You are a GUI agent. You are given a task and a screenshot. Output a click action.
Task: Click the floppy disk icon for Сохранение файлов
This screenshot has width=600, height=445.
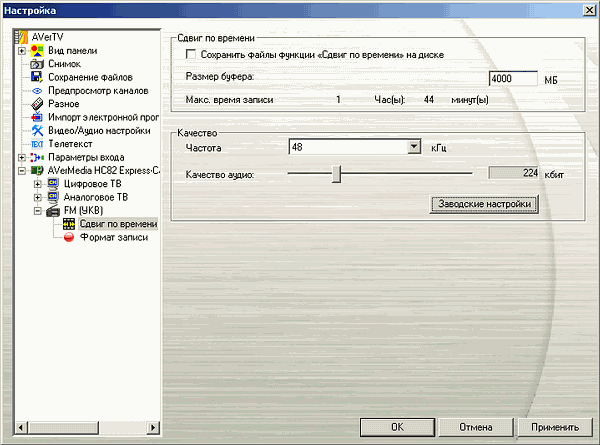(x=37, y=77)
